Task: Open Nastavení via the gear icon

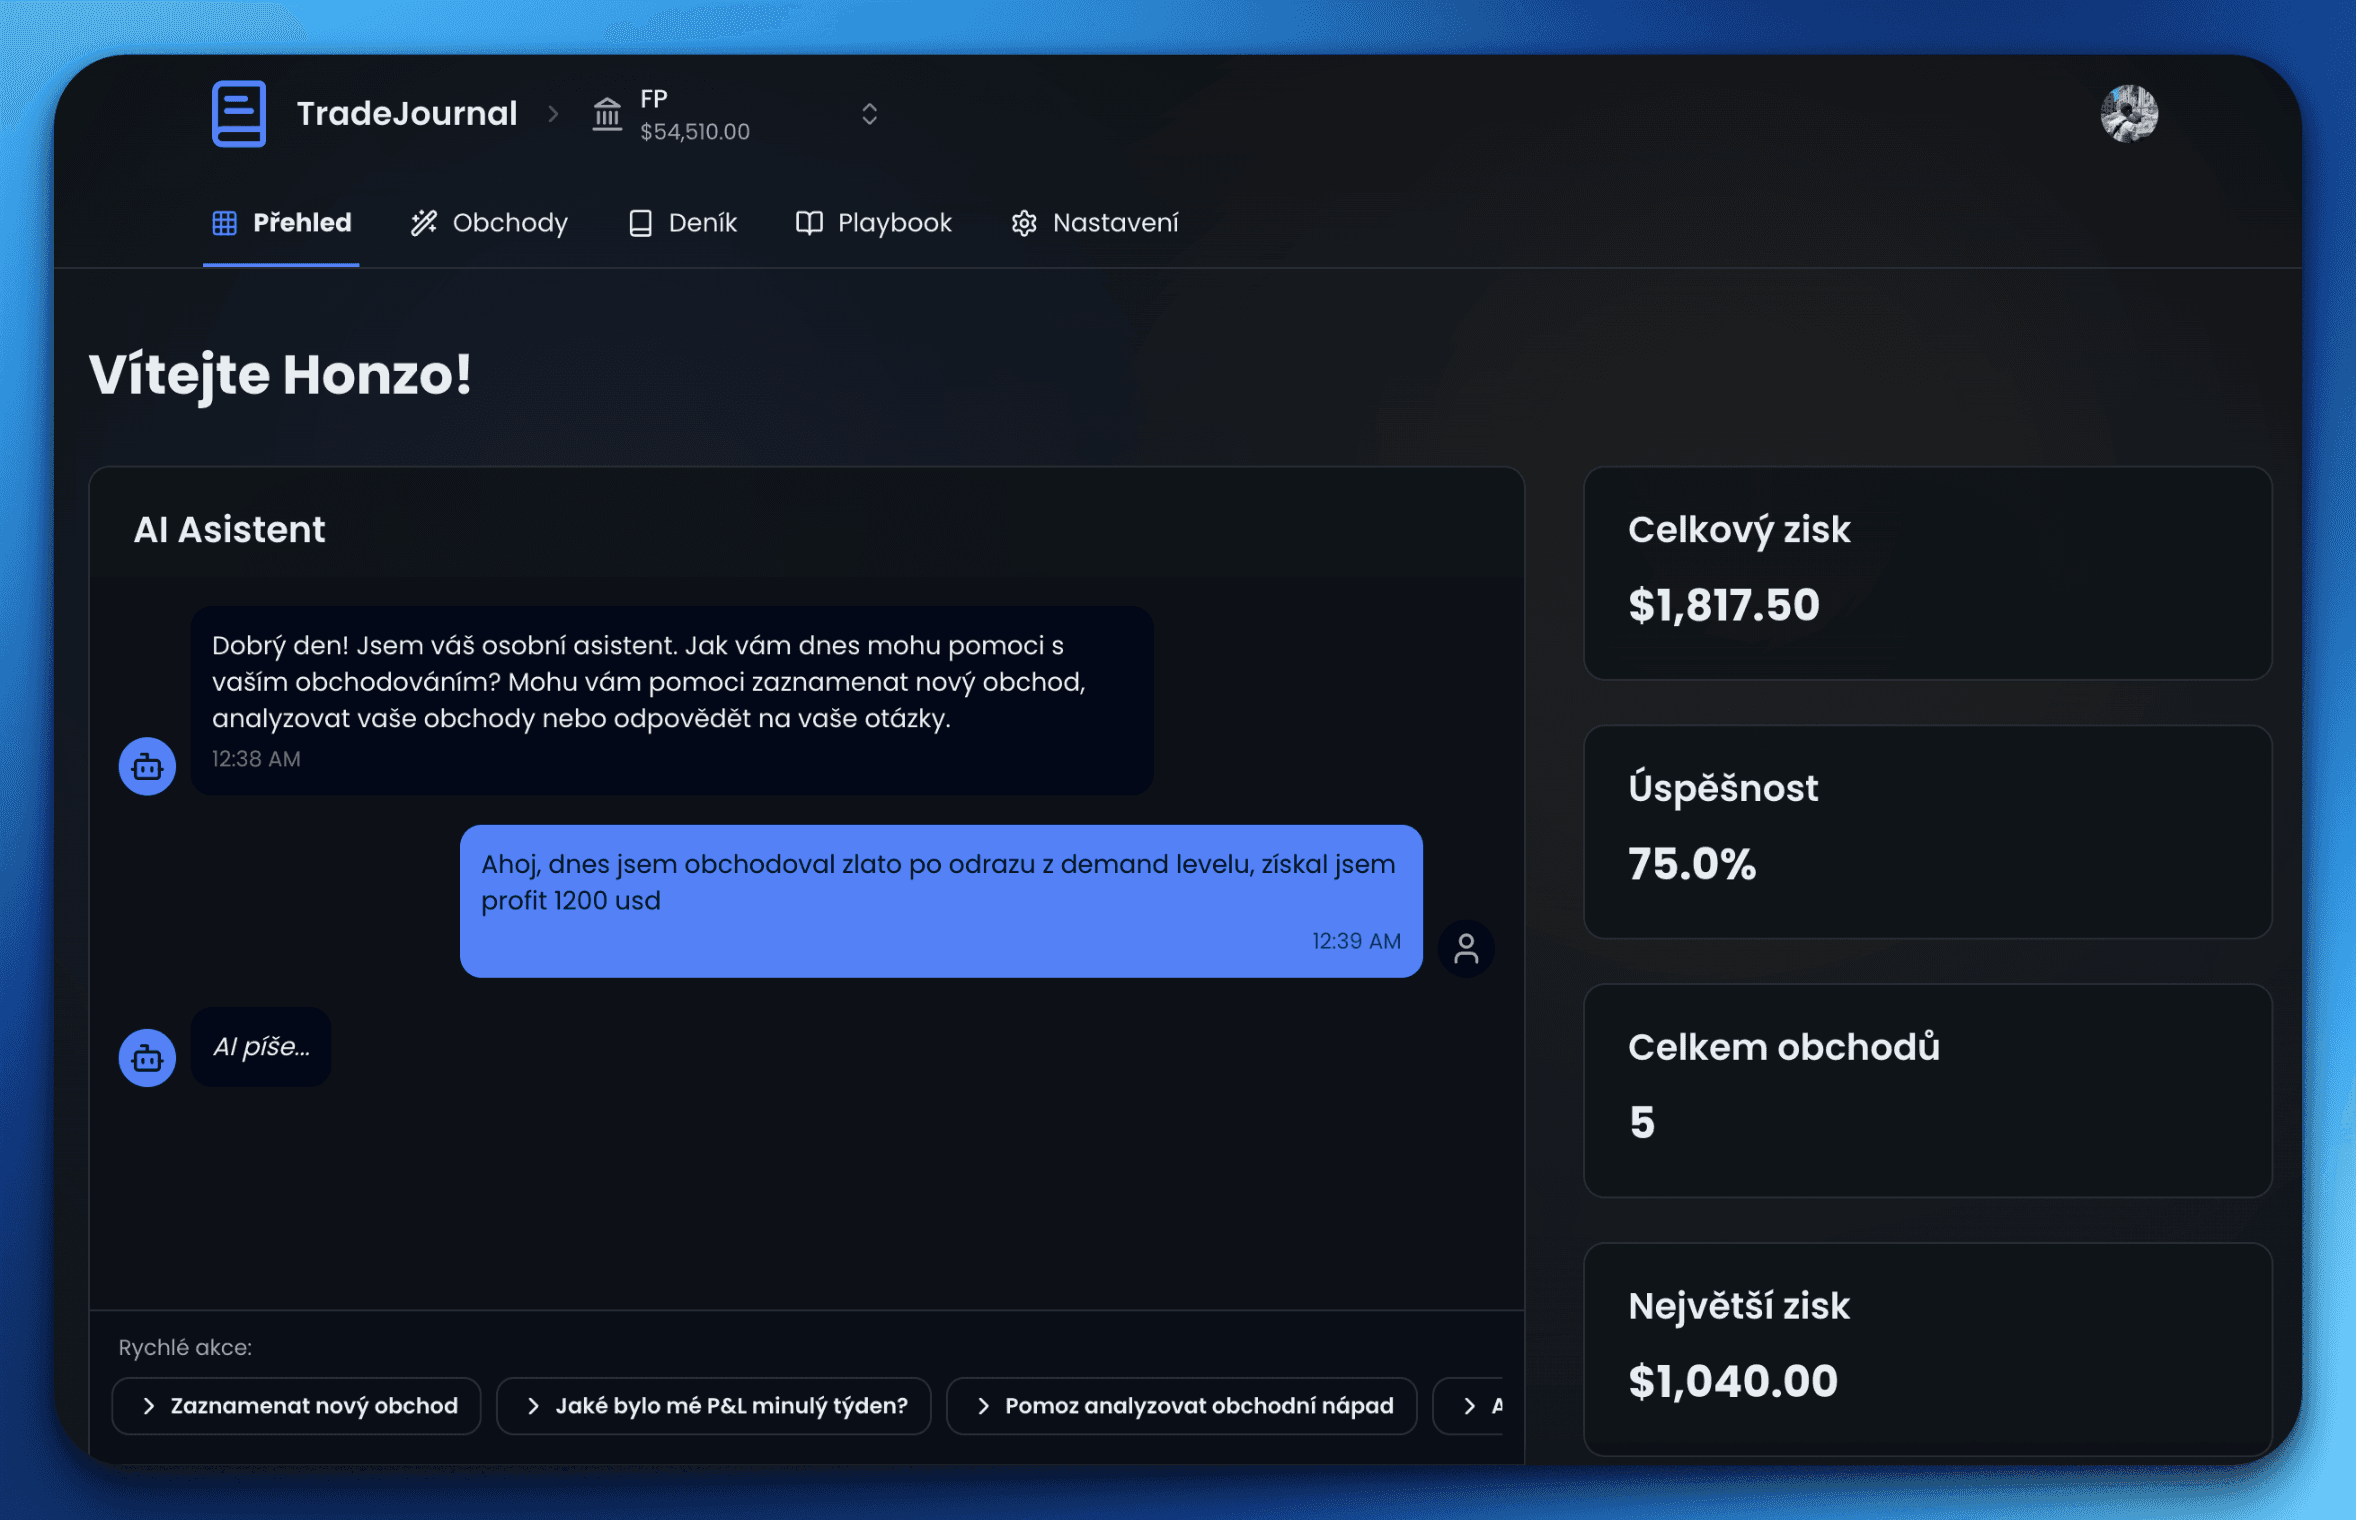Action: 1024,223
